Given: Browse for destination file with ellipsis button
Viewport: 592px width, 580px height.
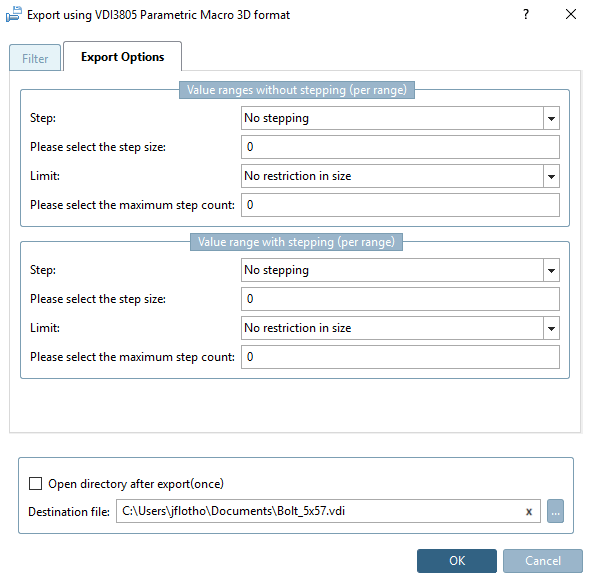Looking at the screenshot, I should (x=555, y=511).
